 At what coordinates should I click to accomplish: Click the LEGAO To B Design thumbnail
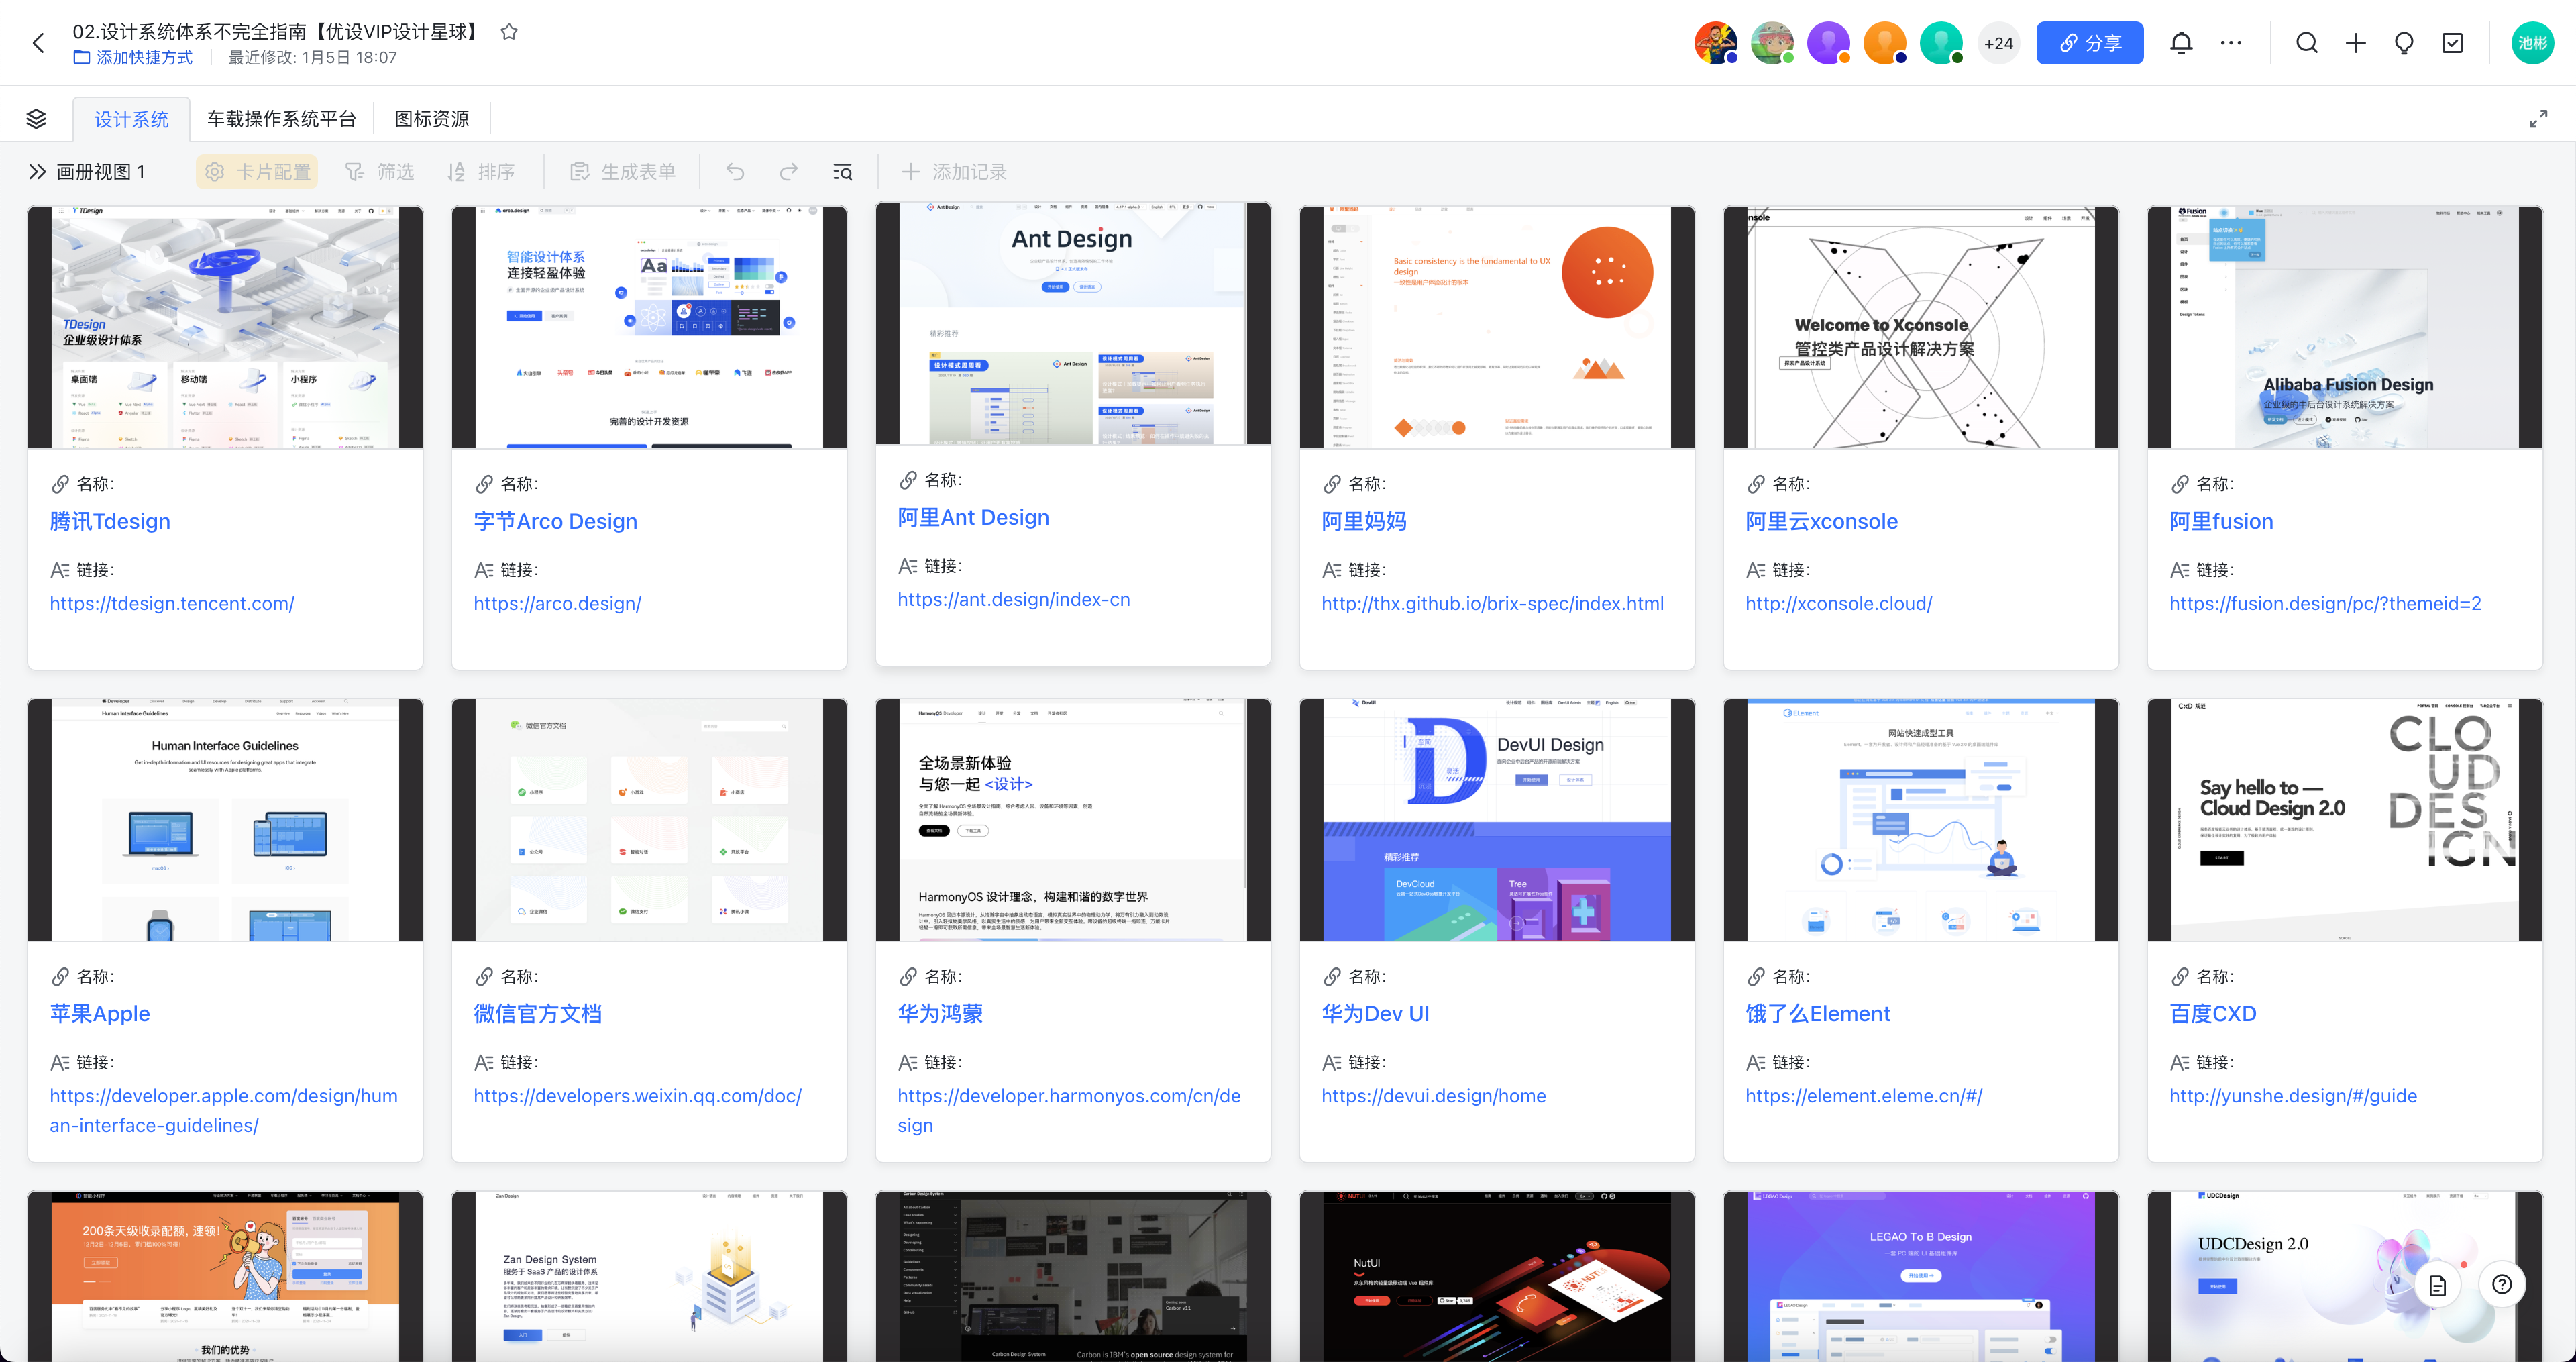(x=1920, y=1276)
